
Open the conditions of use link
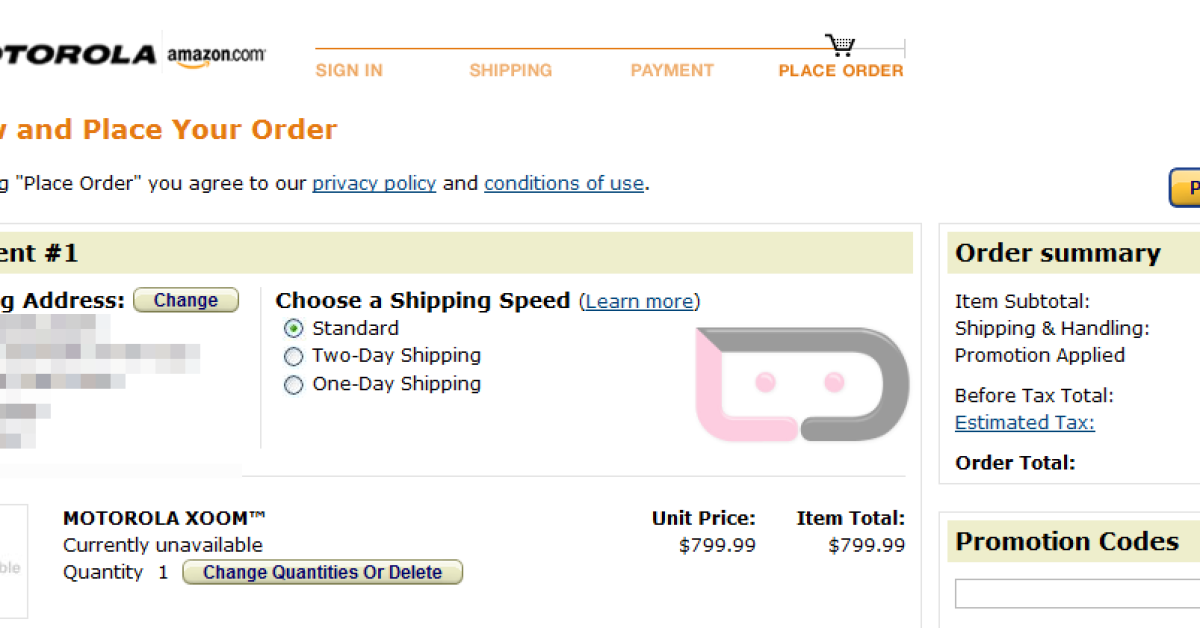(564, 184)
